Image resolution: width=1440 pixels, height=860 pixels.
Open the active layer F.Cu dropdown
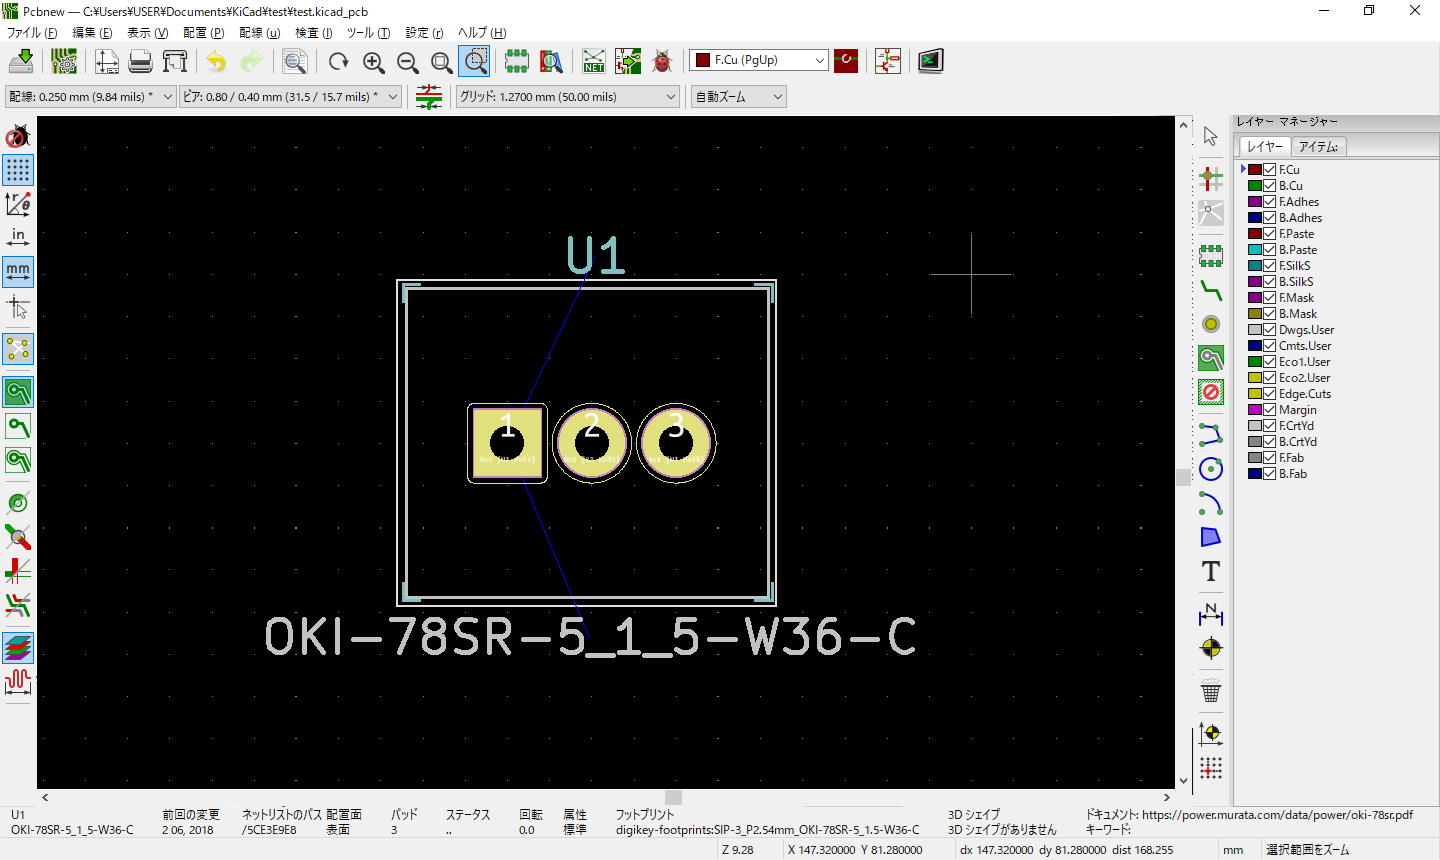759,60
